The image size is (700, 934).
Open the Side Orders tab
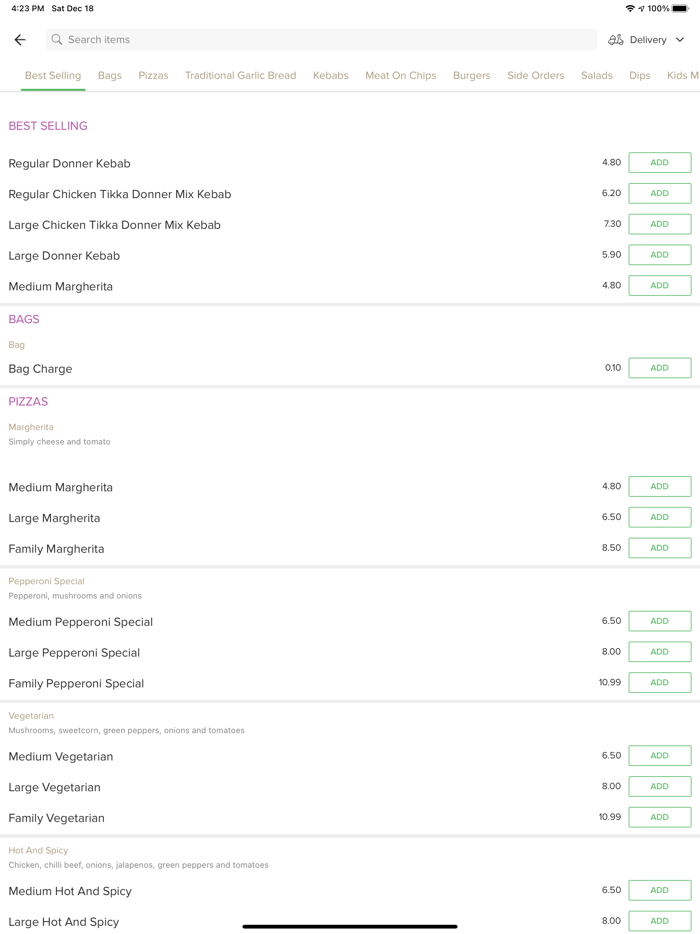[x=535, y=75]
